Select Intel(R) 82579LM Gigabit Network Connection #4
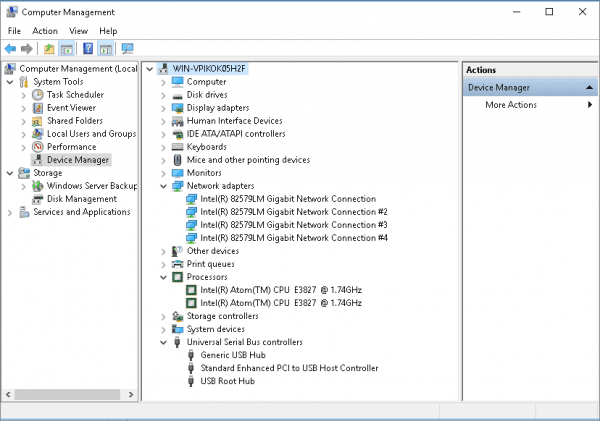 click(293, 238)
